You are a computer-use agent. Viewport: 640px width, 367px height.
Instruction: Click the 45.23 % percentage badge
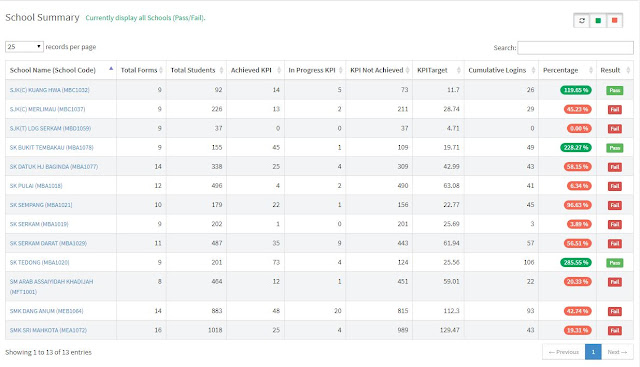point(578,109)
